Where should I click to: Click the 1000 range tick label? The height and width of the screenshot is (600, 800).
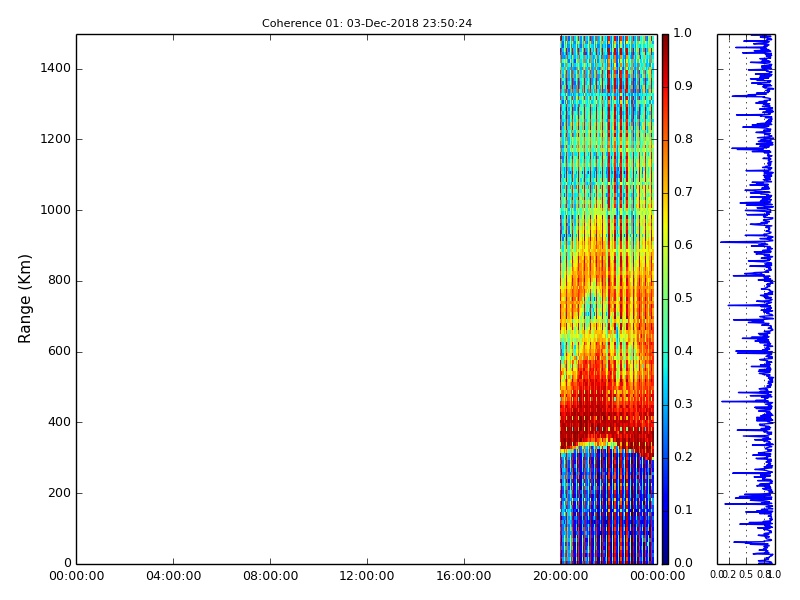tap(56, 210)
